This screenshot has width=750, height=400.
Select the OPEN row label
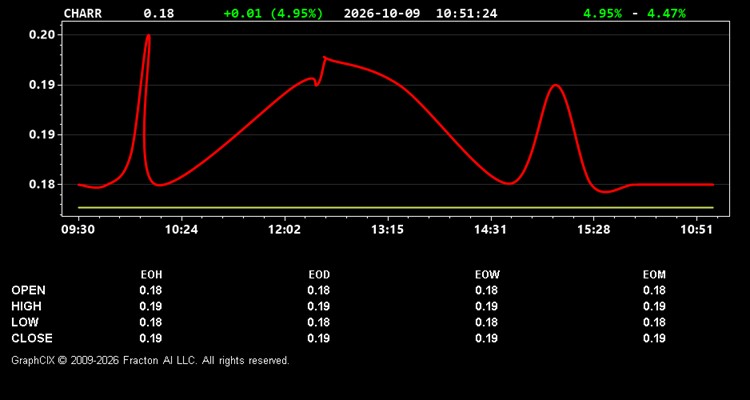pyautogui.click(x=29, y=290)
